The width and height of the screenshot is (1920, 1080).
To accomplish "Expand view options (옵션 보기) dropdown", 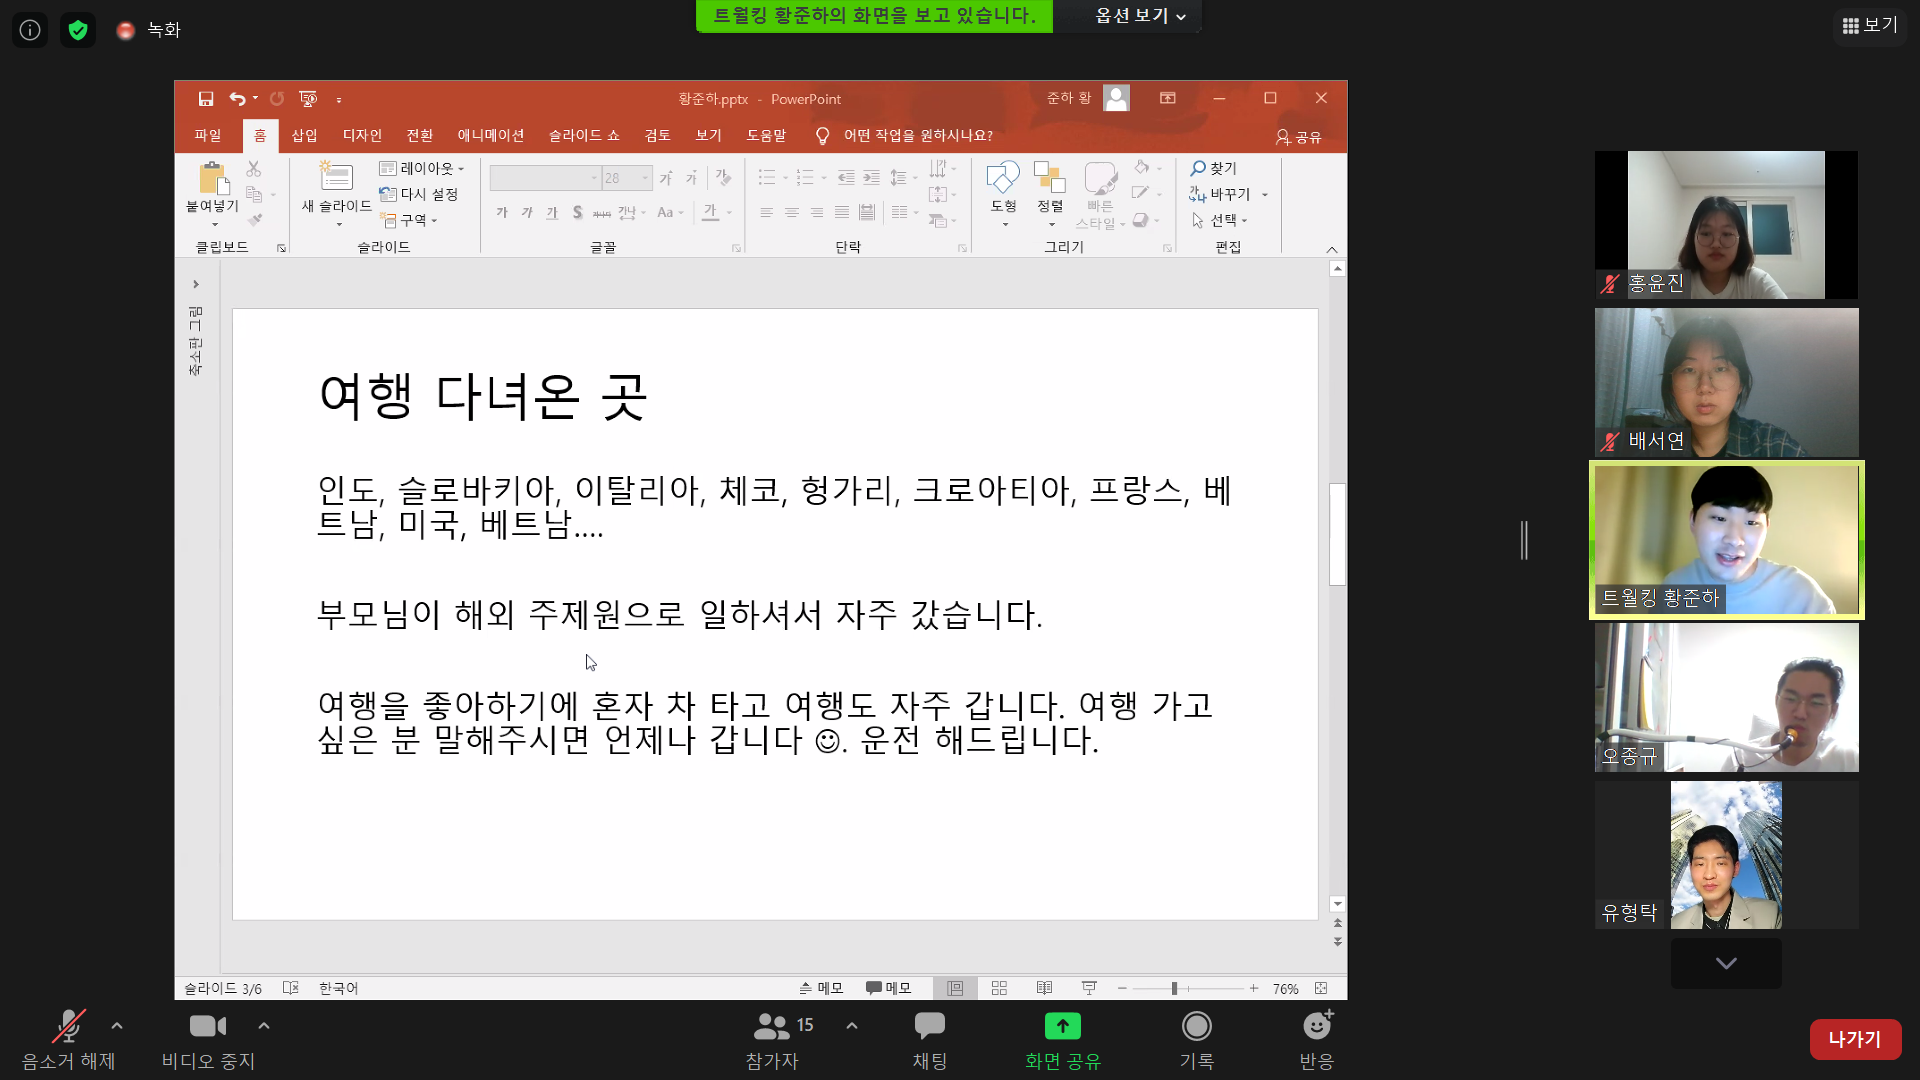I will (x=1140, y=16).
